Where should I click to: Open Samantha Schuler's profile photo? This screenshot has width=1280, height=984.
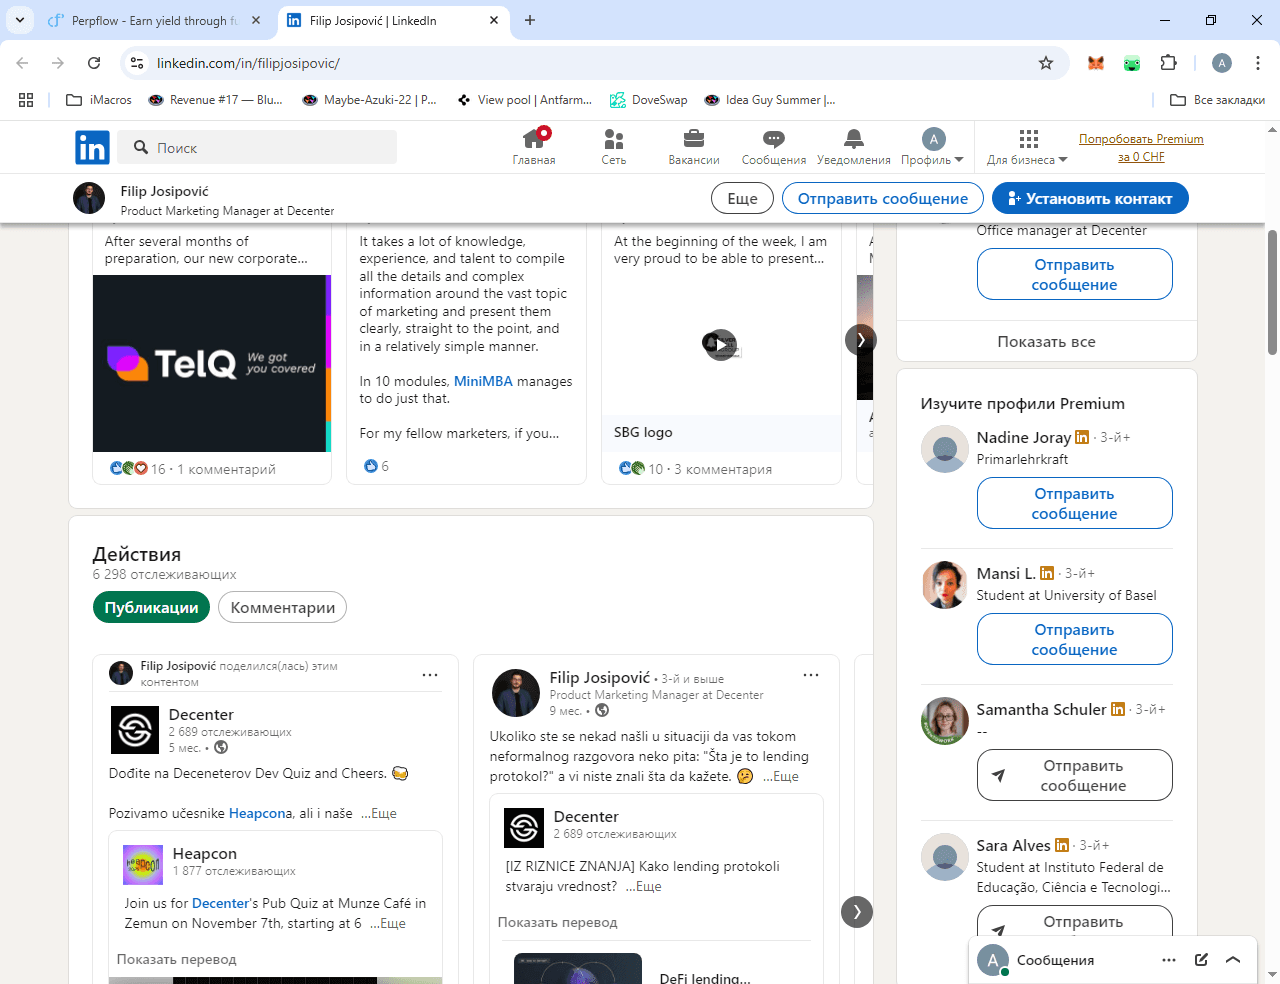945,721
